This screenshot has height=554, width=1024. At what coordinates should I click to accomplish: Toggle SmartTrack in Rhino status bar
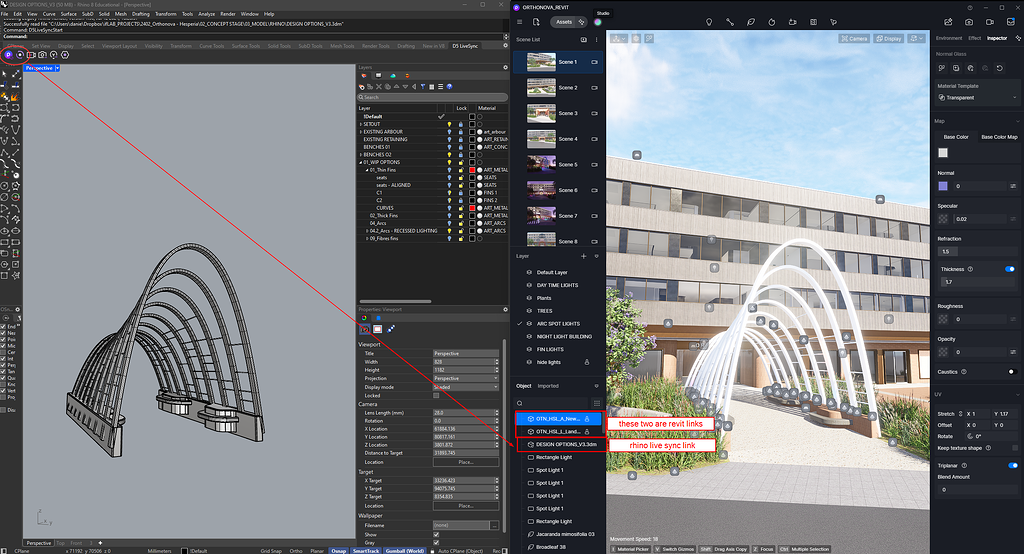pyautogui.click(x=366, y=551)
